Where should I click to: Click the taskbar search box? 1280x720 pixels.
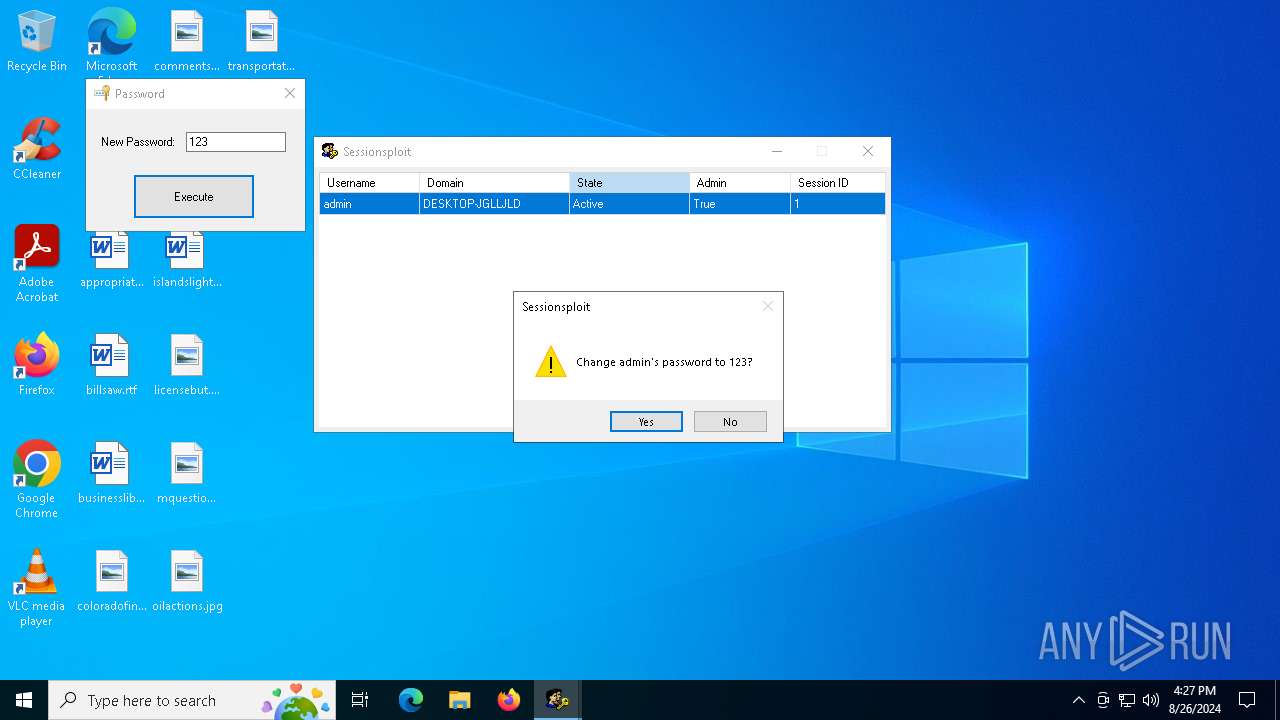pos(192,700)
